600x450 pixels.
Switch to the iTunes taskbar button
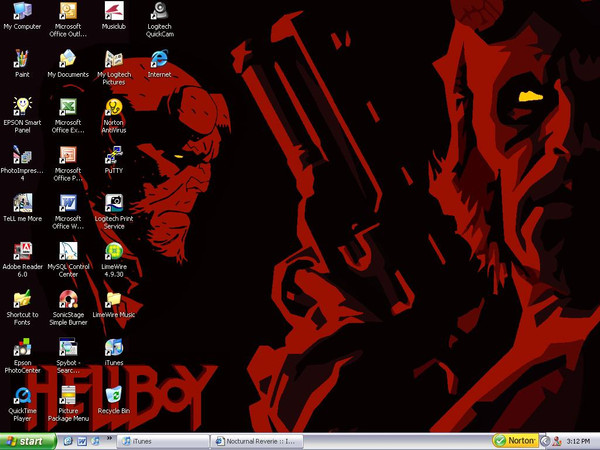tap(163, 441)
